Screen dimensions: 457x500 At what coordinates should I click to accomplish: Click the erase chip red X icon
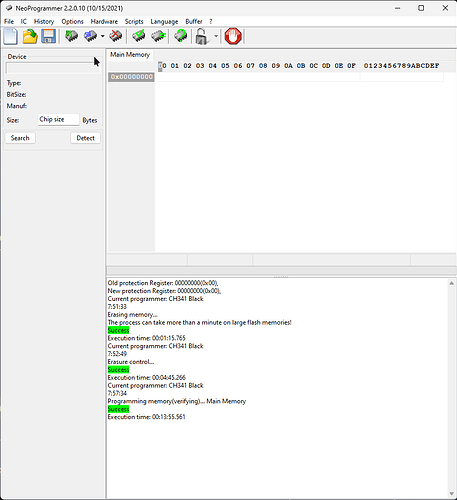[x=116, y=36]
